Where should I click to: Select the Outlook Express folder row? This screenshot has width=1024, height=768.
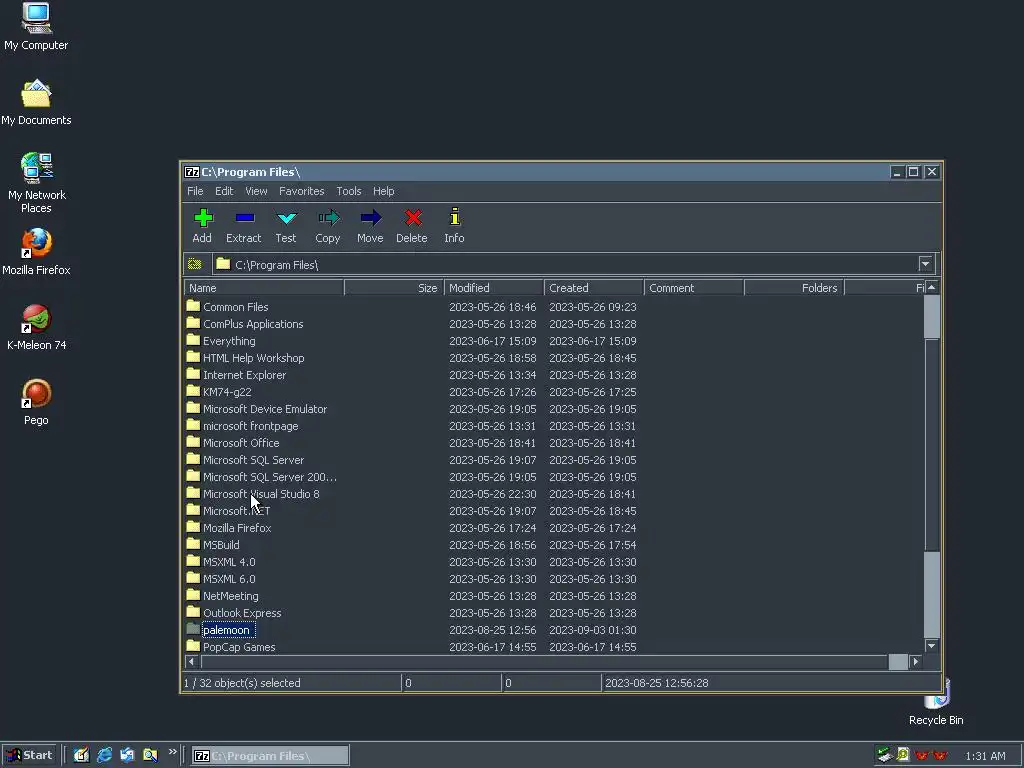click(242, 613)
